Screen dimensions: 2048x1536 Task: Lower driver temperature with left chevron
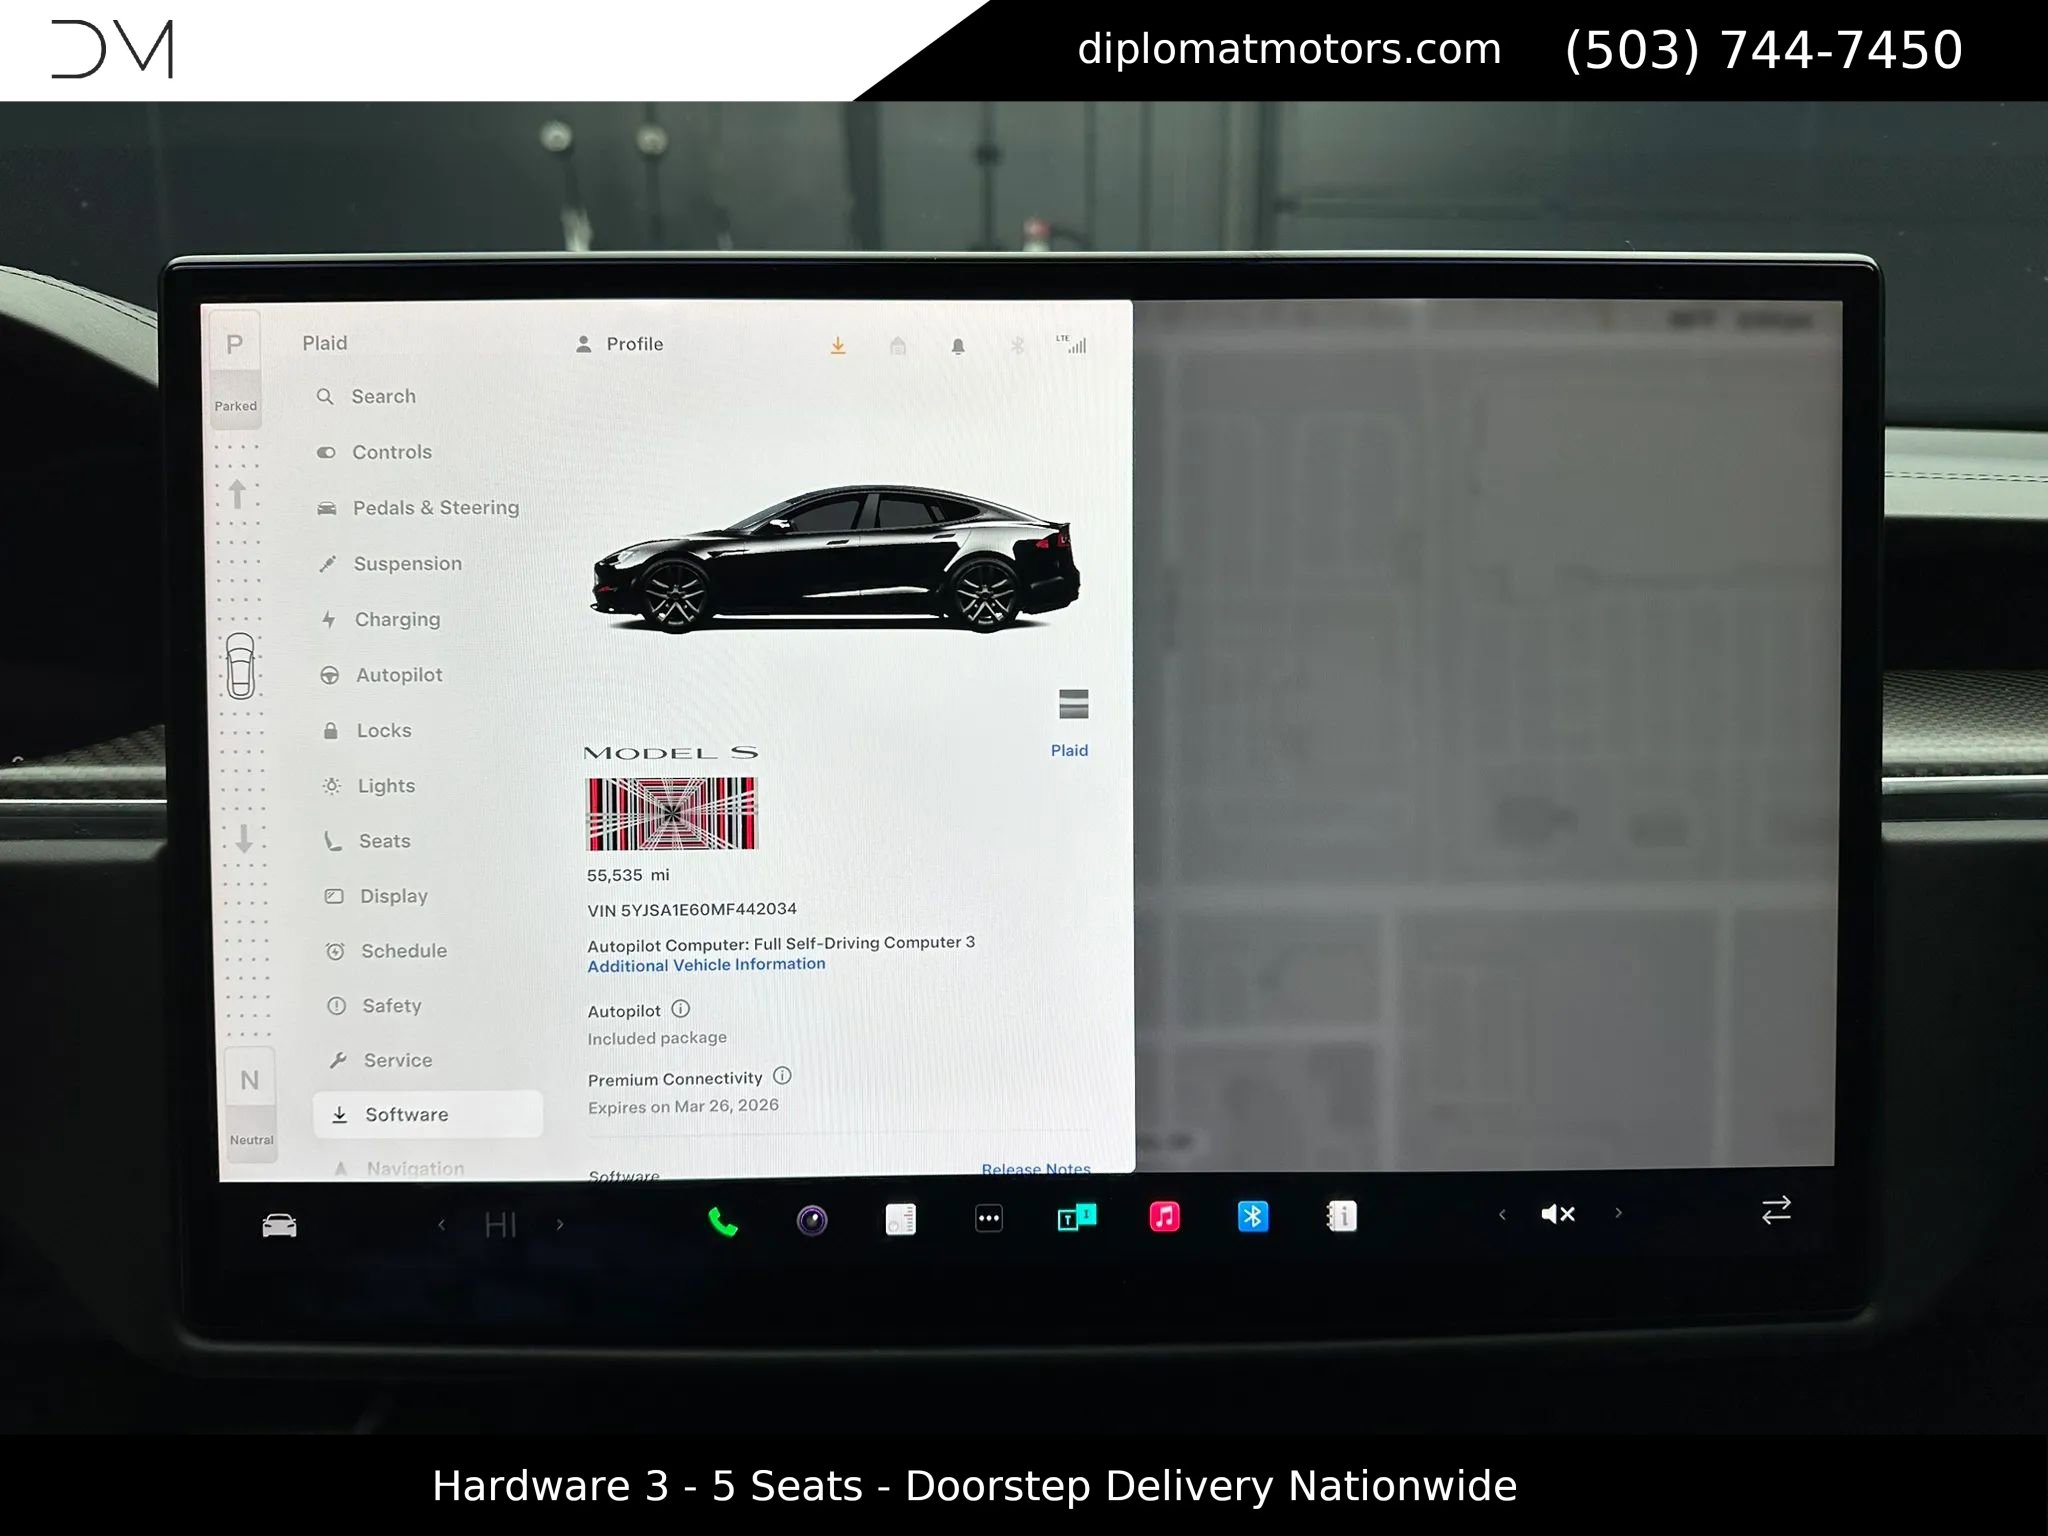click(441, 1224)
